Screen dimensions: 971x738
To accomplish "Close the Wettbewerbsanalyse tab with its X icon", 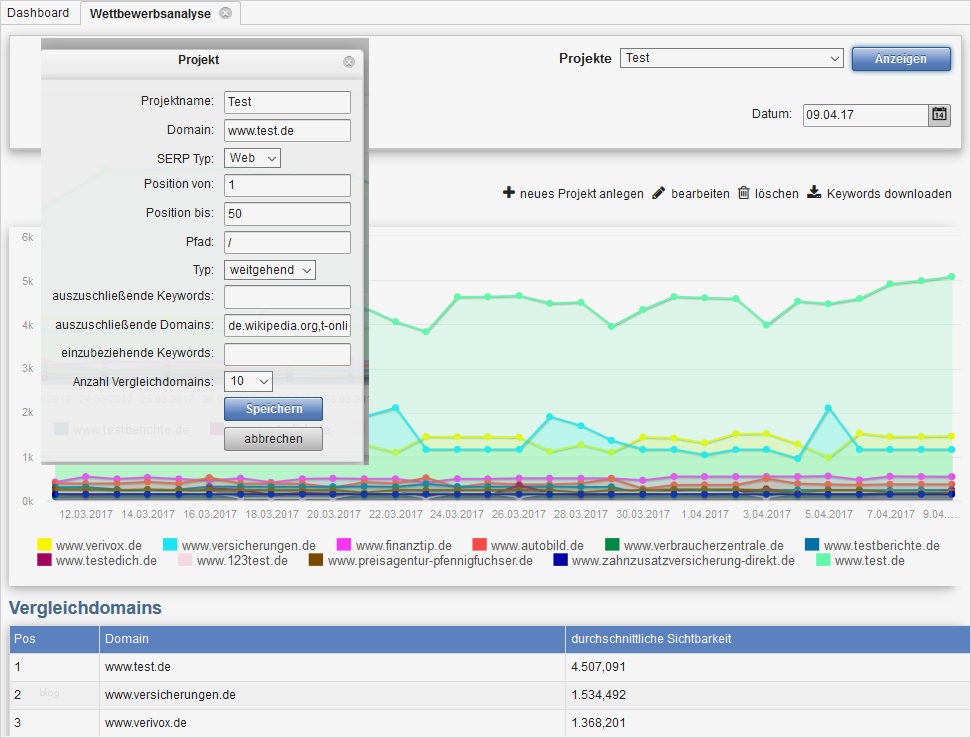I will pyautogui.click(x=225, y=13).
